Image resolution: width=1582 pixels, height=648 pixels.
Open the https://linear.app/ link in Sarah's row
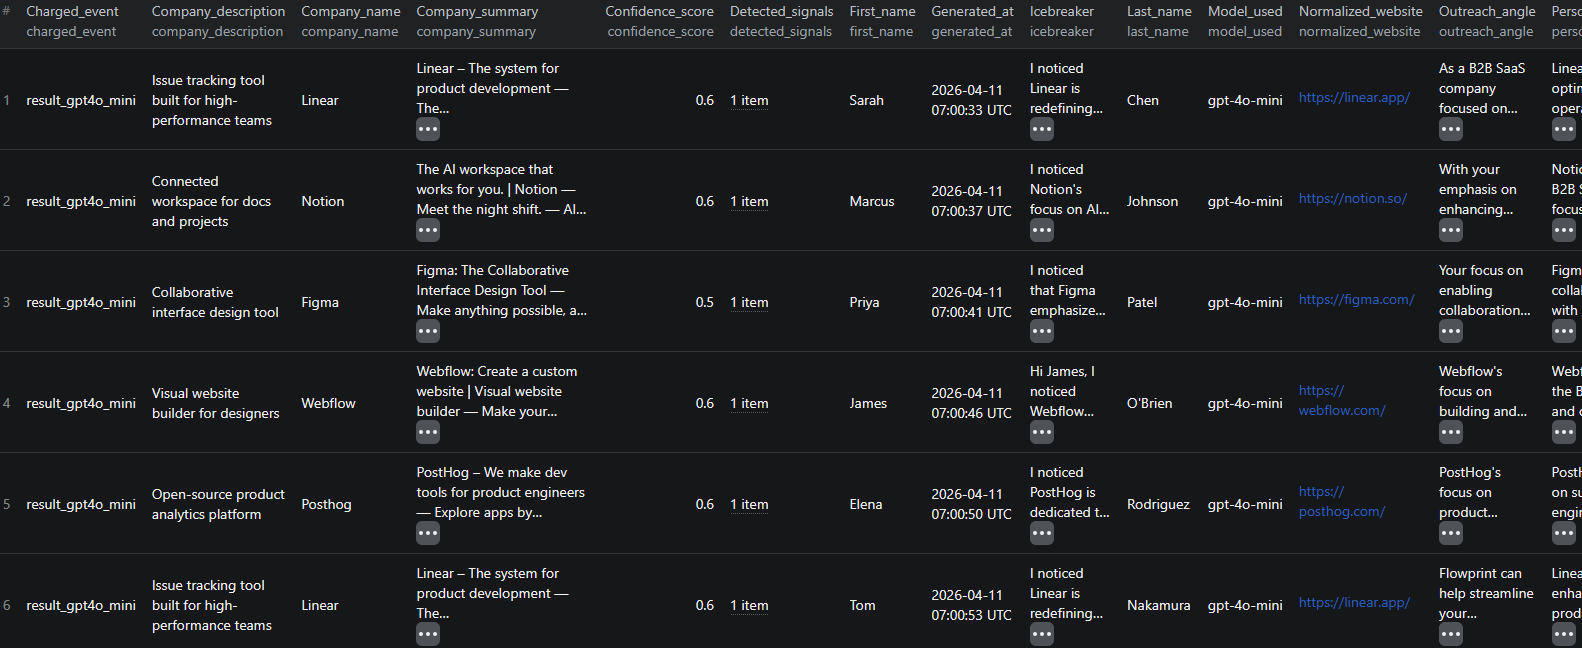click(x=1354, y=97)
